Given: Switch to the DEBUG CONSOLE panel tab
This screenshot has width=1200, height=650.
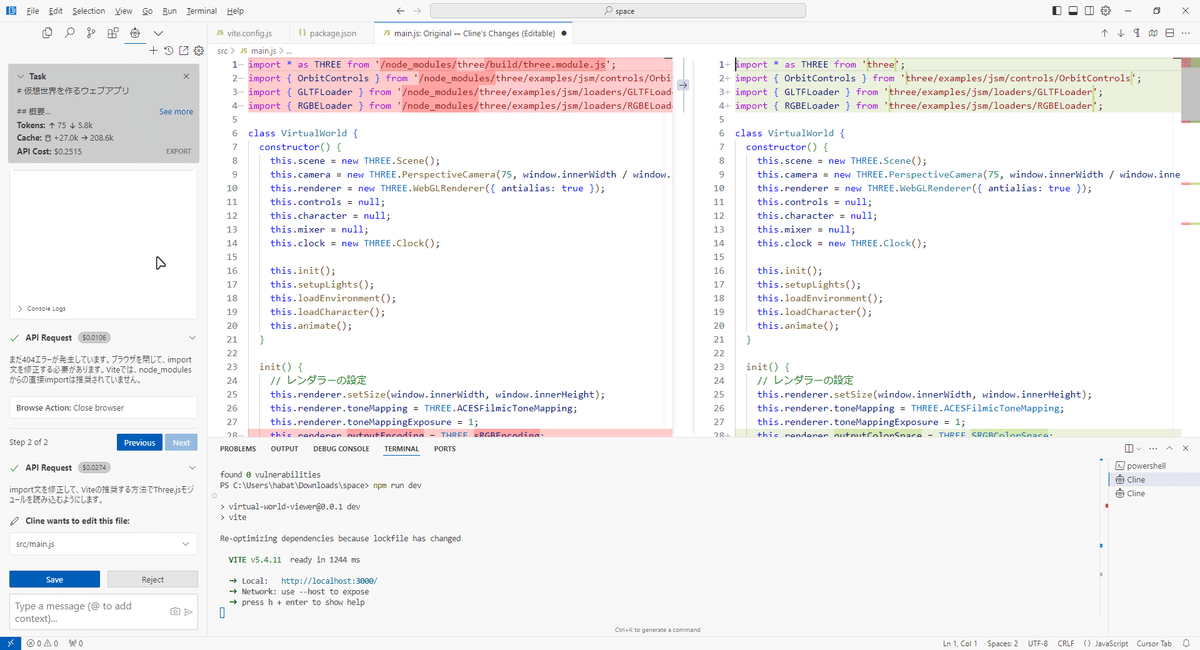Looking at the screenshot, I should point(341,449).
